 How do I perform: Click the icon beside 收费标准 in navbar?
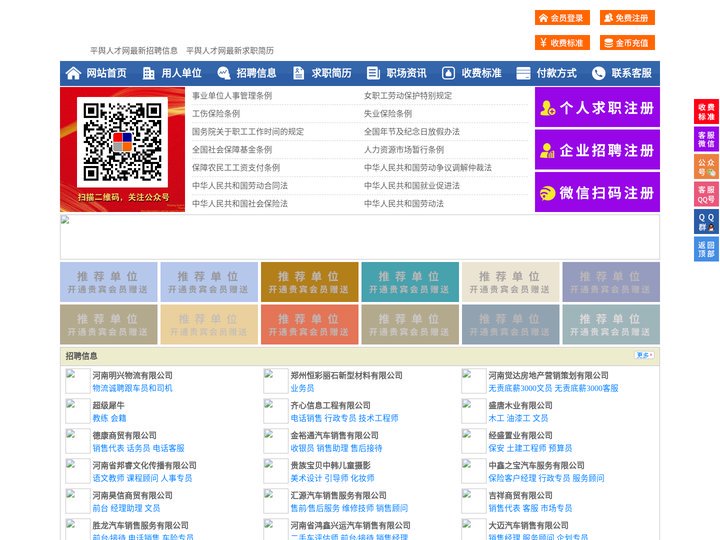pos(448,73)
